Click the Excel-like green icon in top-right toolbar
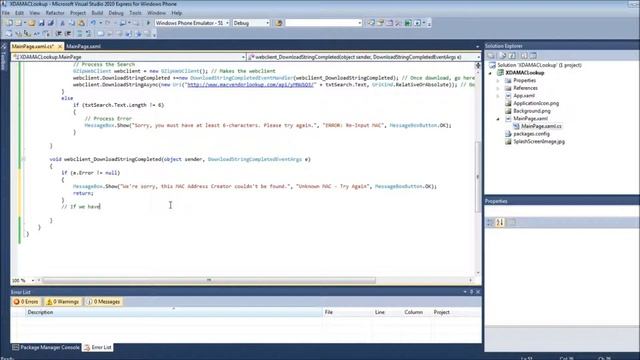Screen dimensions: 640x360 click(408, 23)
